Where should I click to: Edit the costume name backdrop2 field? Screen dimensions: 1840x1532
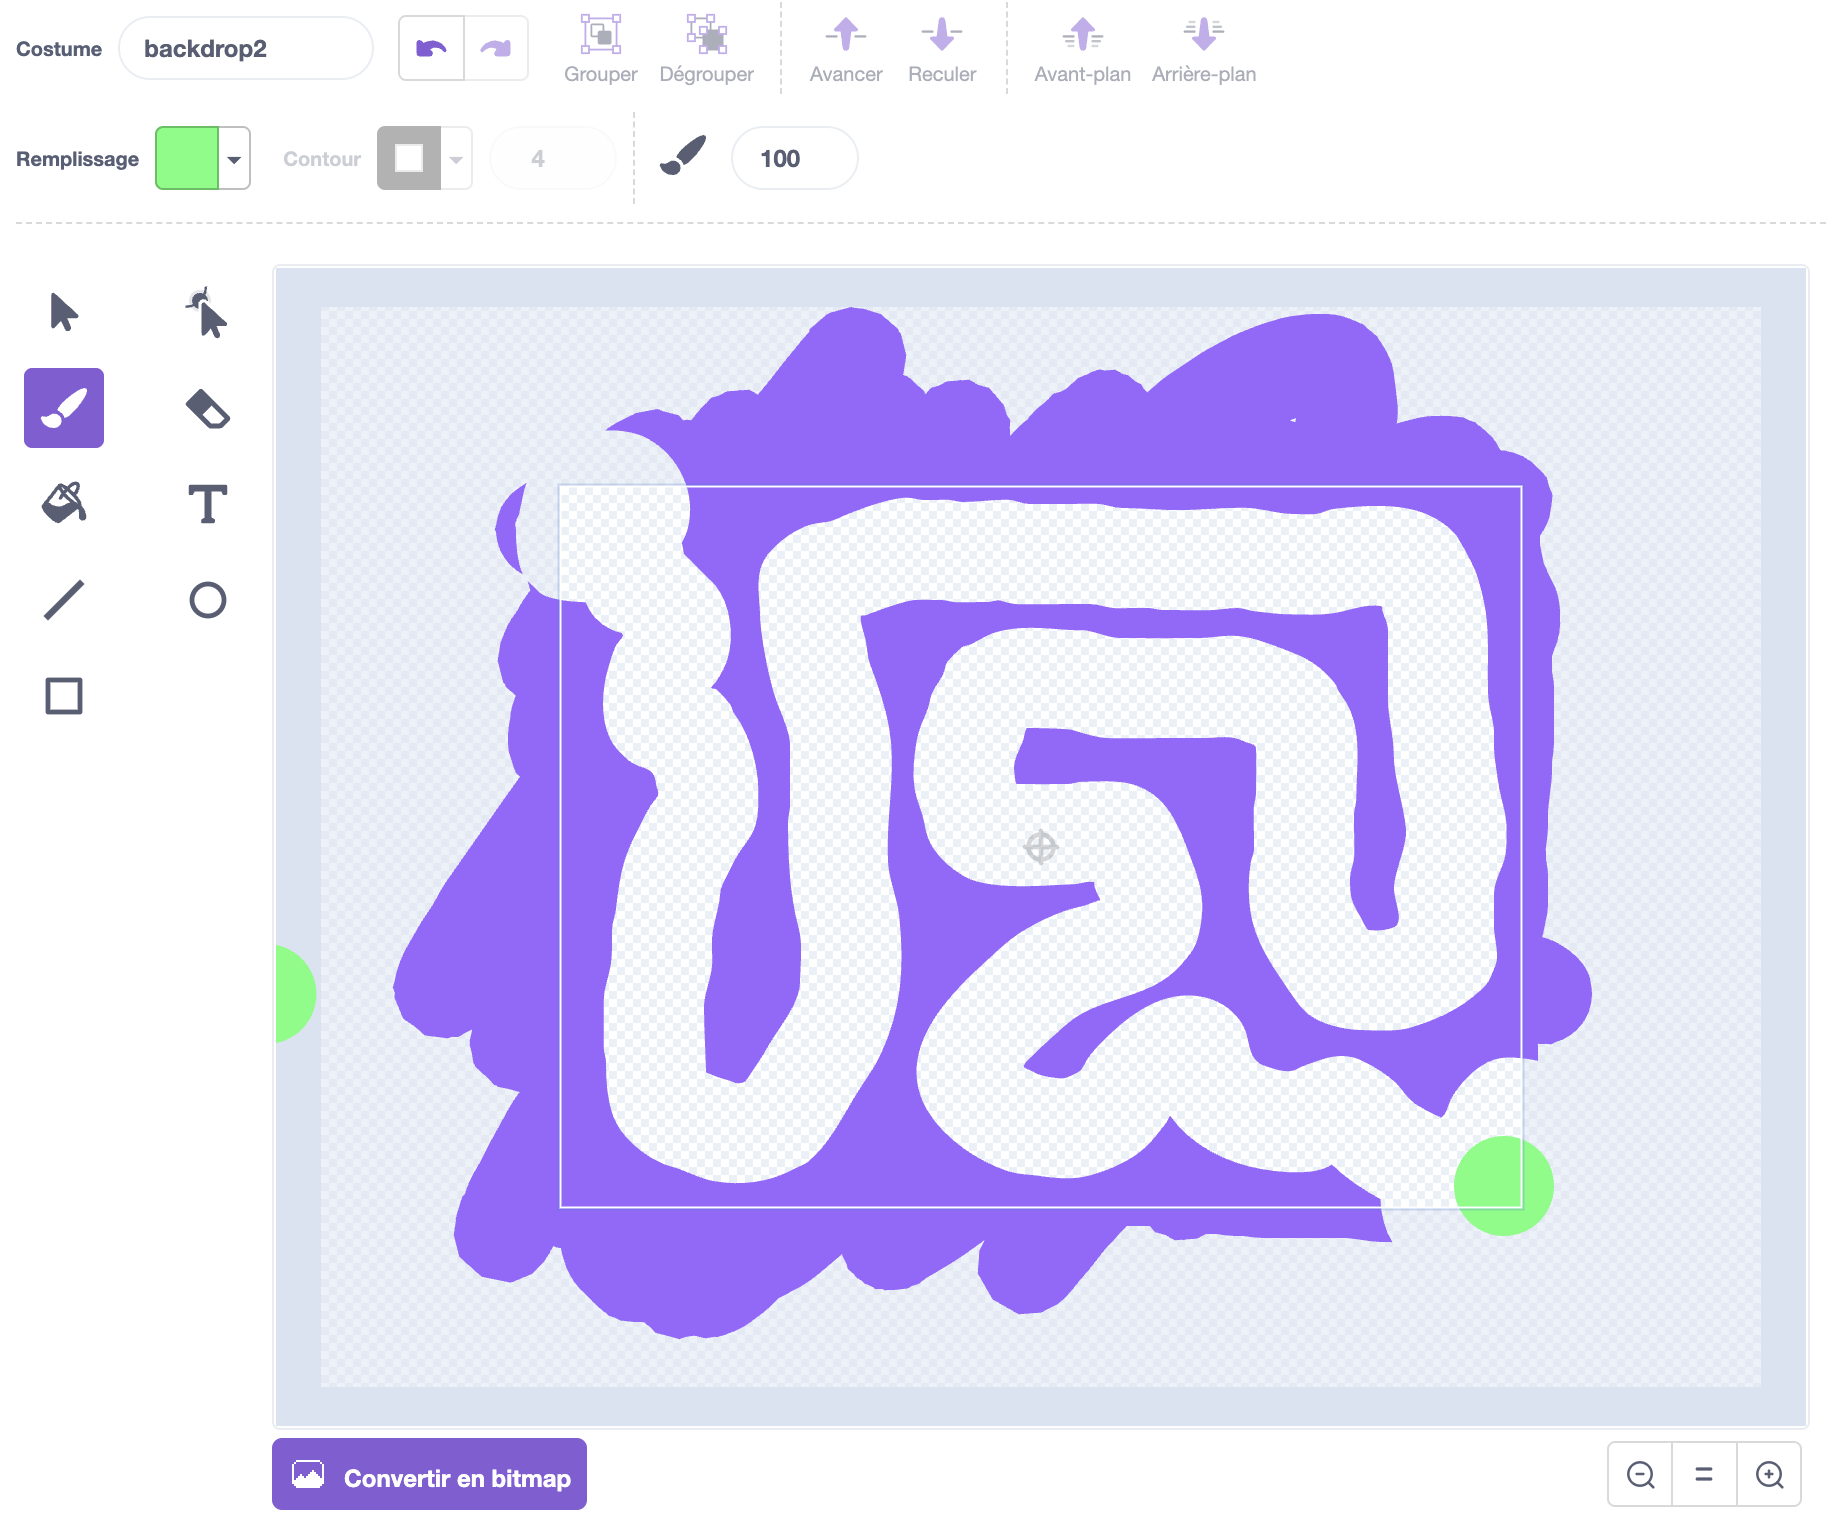click(x=246, y=48)
